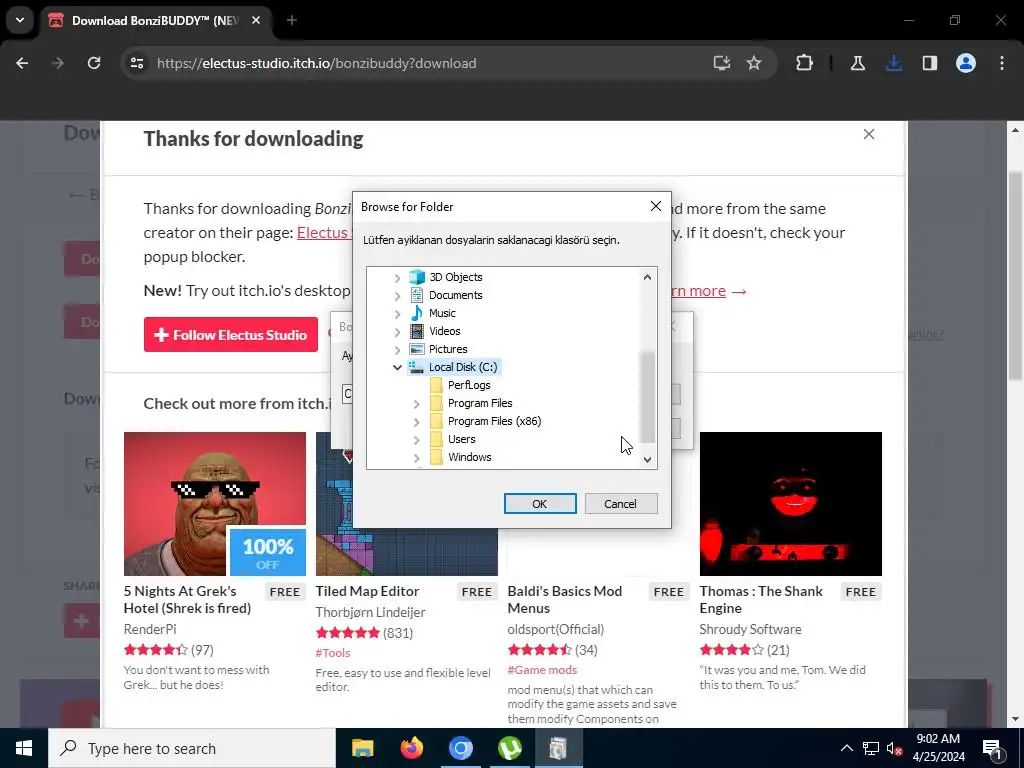Open the notification center icon
1024x768 pixels.
point(992,749)
